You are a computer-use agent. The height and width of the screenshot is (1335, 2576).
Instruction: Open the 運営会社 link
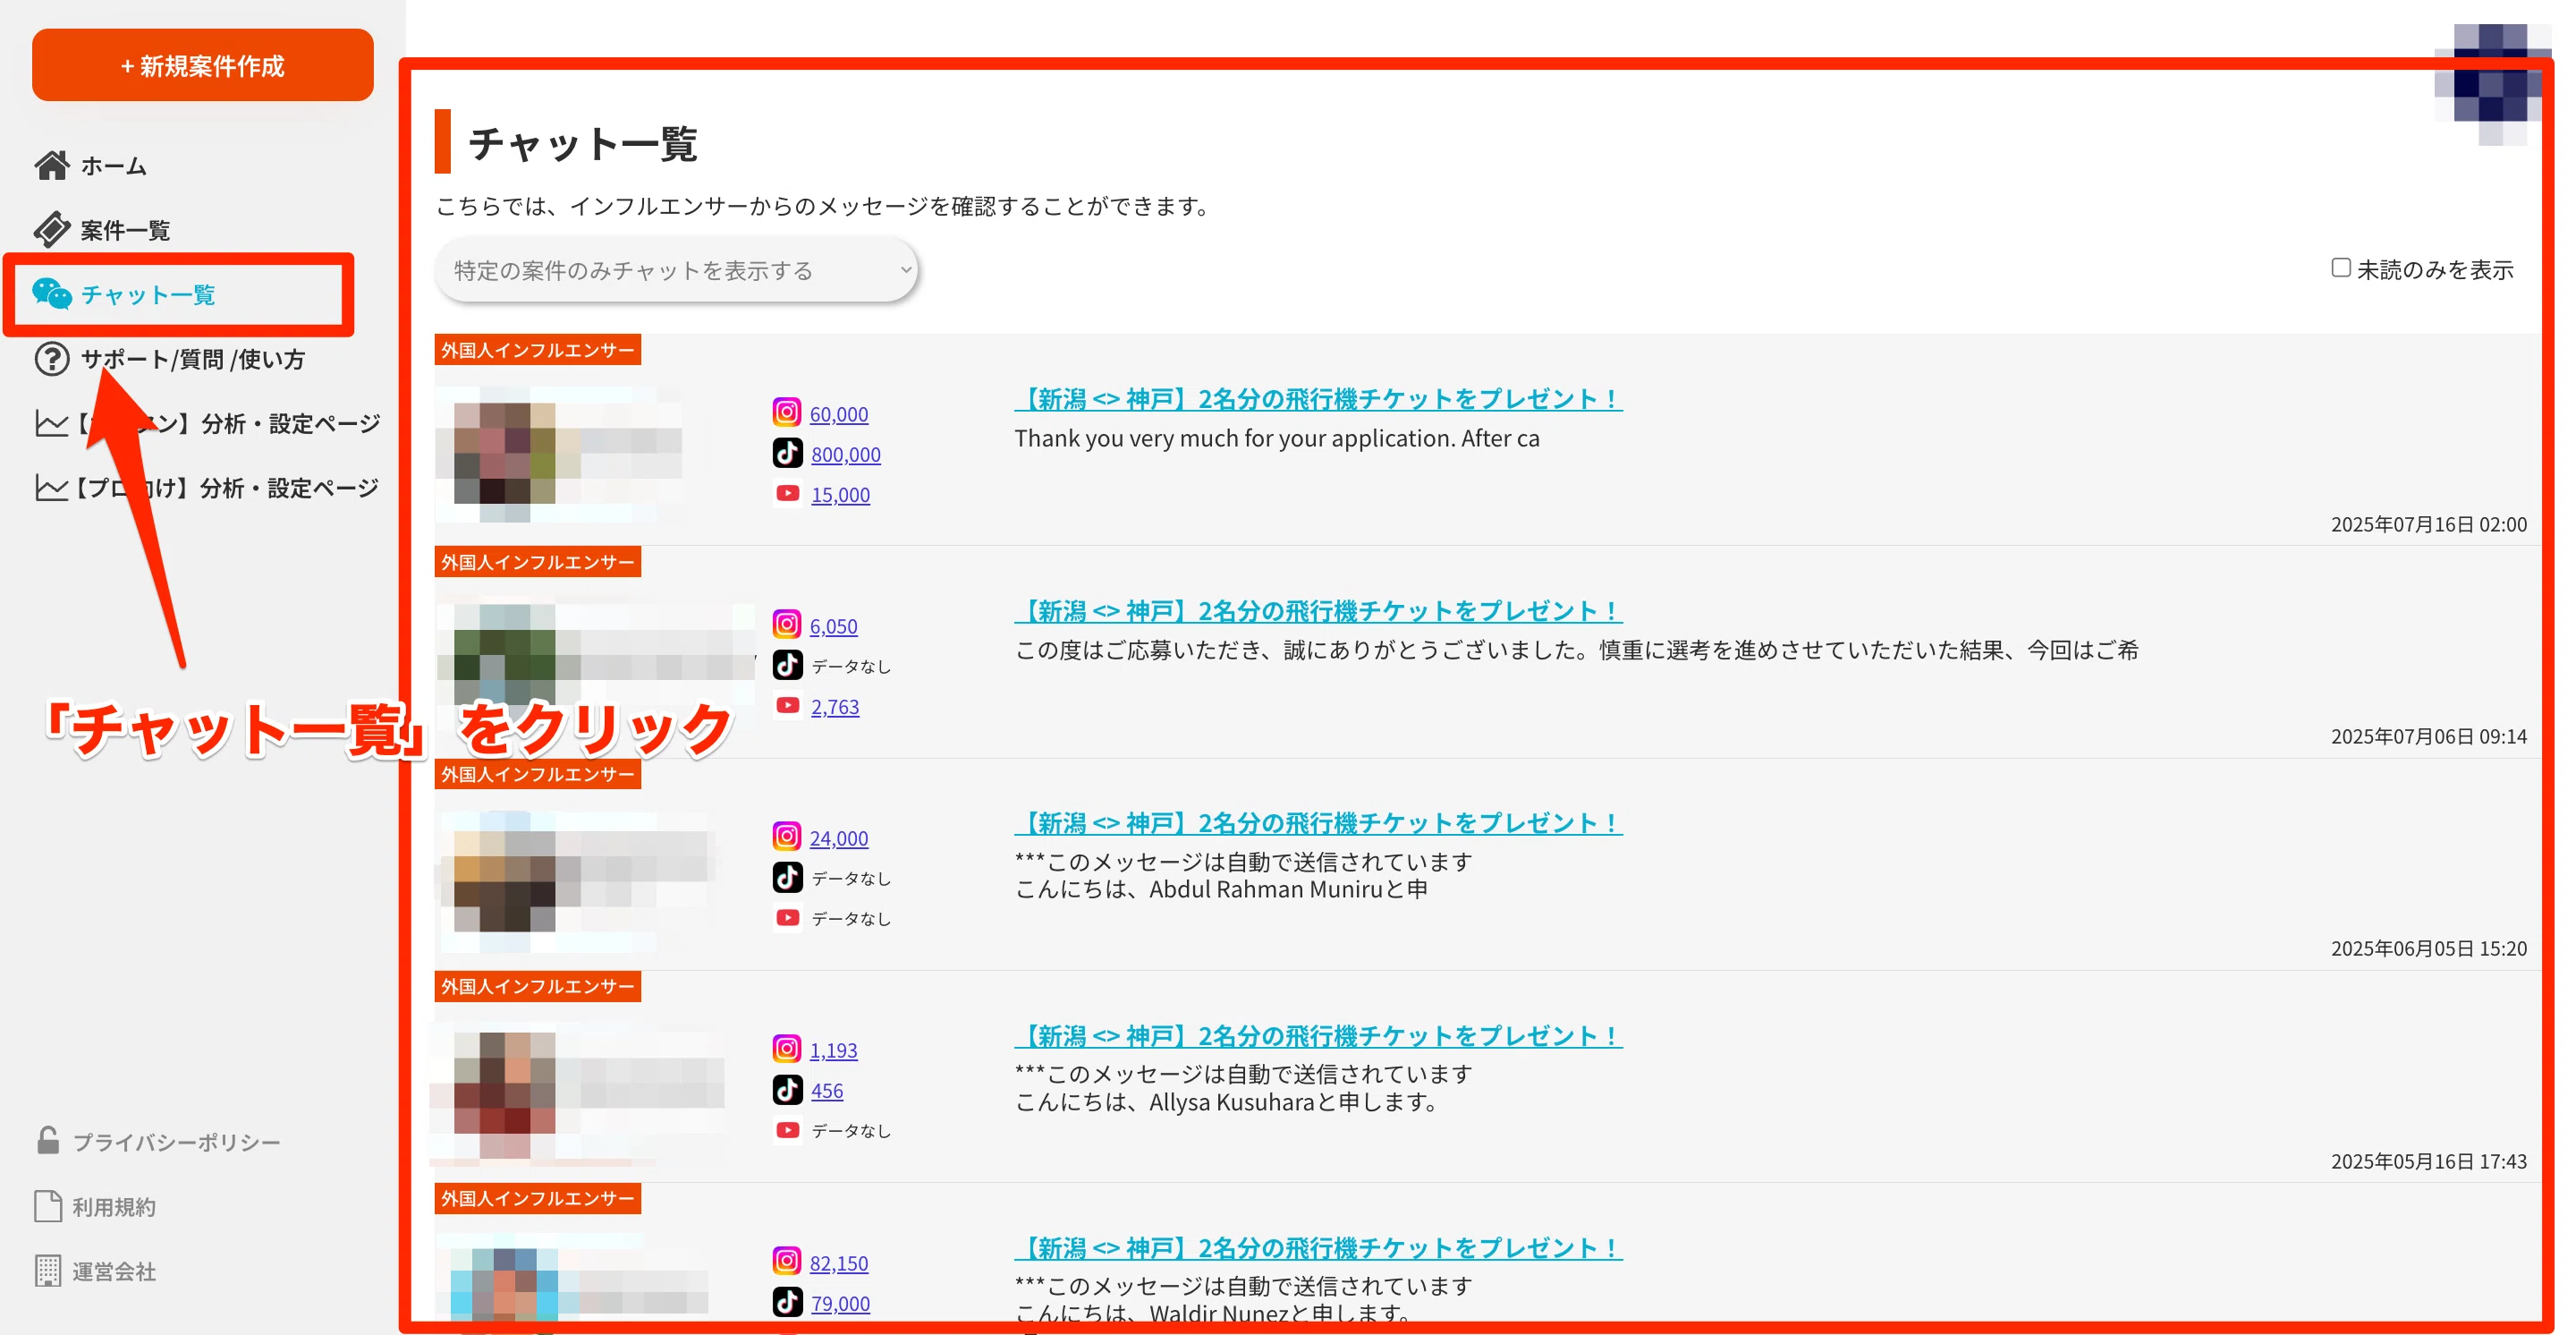coord(114,1271)
